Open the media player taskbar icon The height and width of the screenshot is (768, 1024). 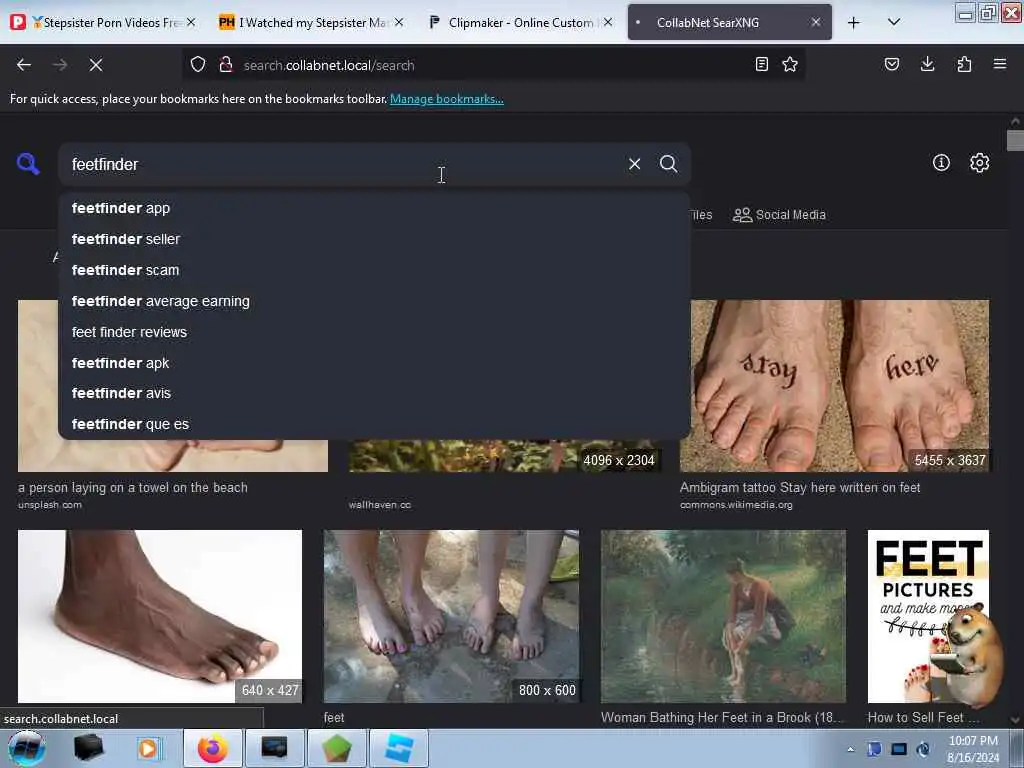pos(148,748)
